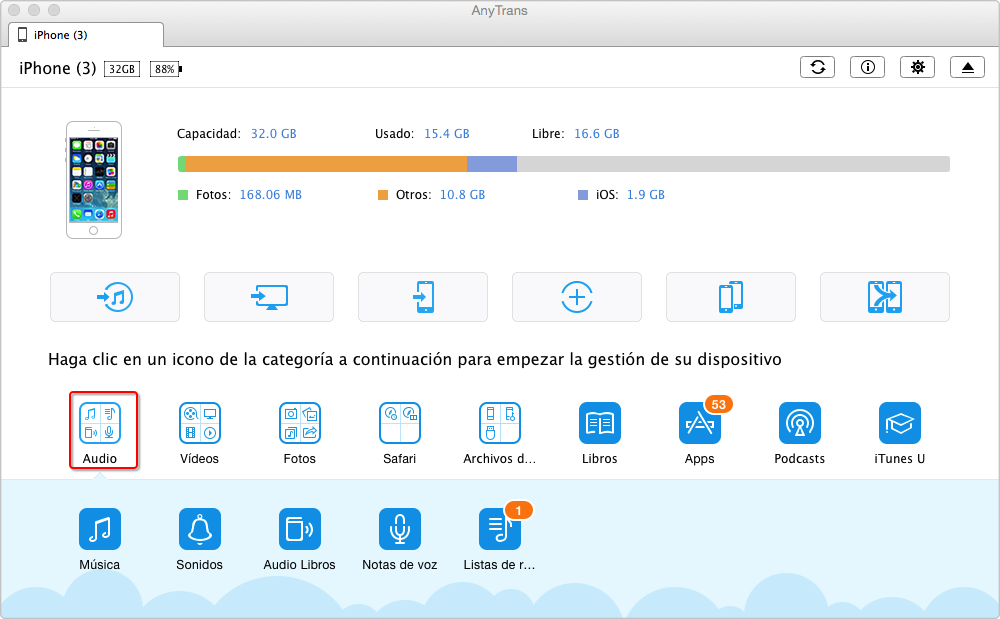
Task: Click the blue iOS legend swatch
Action: point(583,195)
